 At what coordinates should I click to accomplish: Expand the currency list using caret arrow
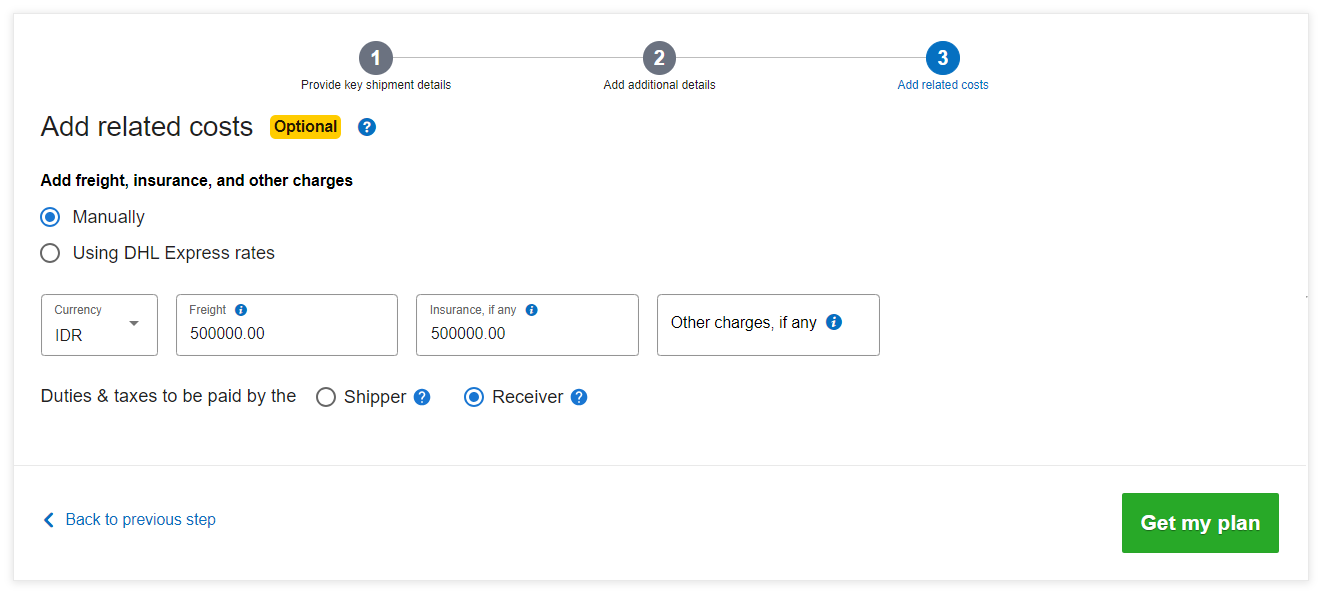coord(134,323)
